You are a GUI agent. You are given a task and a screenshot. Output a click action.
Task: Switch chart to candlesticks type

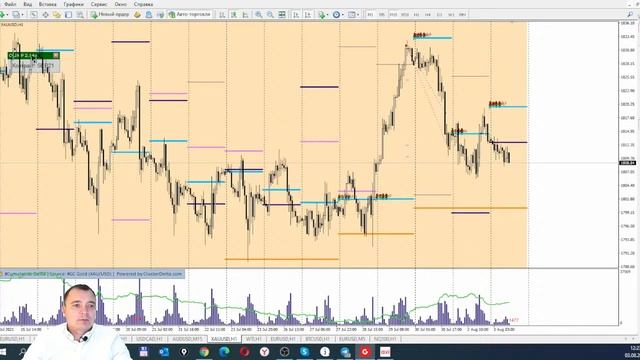(234, 15)
